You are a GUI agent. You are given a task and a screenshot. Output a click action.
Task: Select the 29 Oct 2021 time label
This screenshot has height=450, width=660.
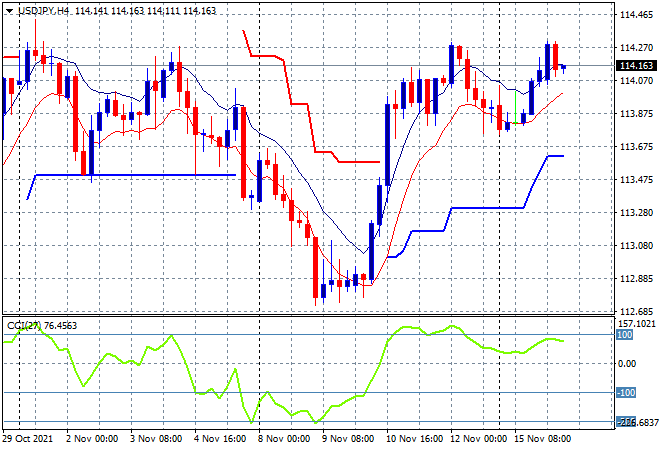(28, 439)
